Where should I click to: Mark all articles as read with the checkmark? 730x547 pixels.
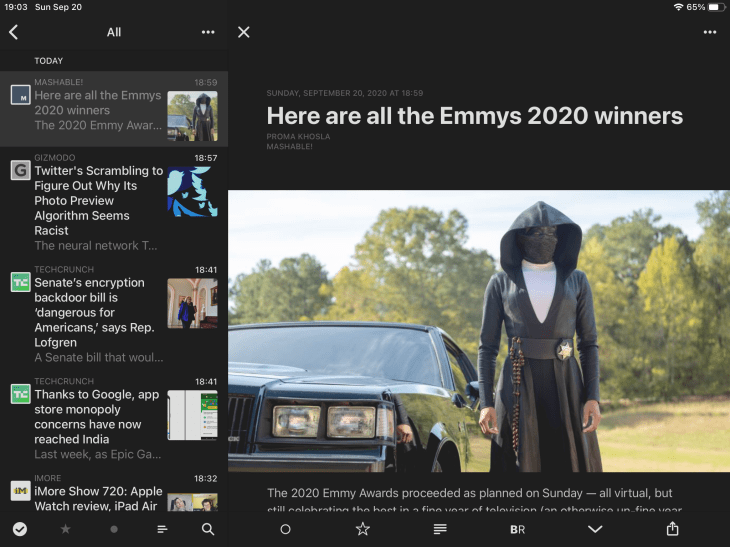coord(19,529)
